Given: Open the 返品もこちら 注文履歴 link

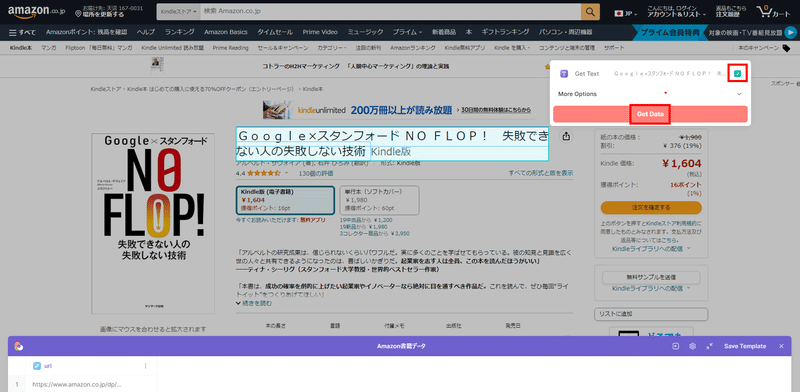Looking at the screenshot, I should pos(731,11).
